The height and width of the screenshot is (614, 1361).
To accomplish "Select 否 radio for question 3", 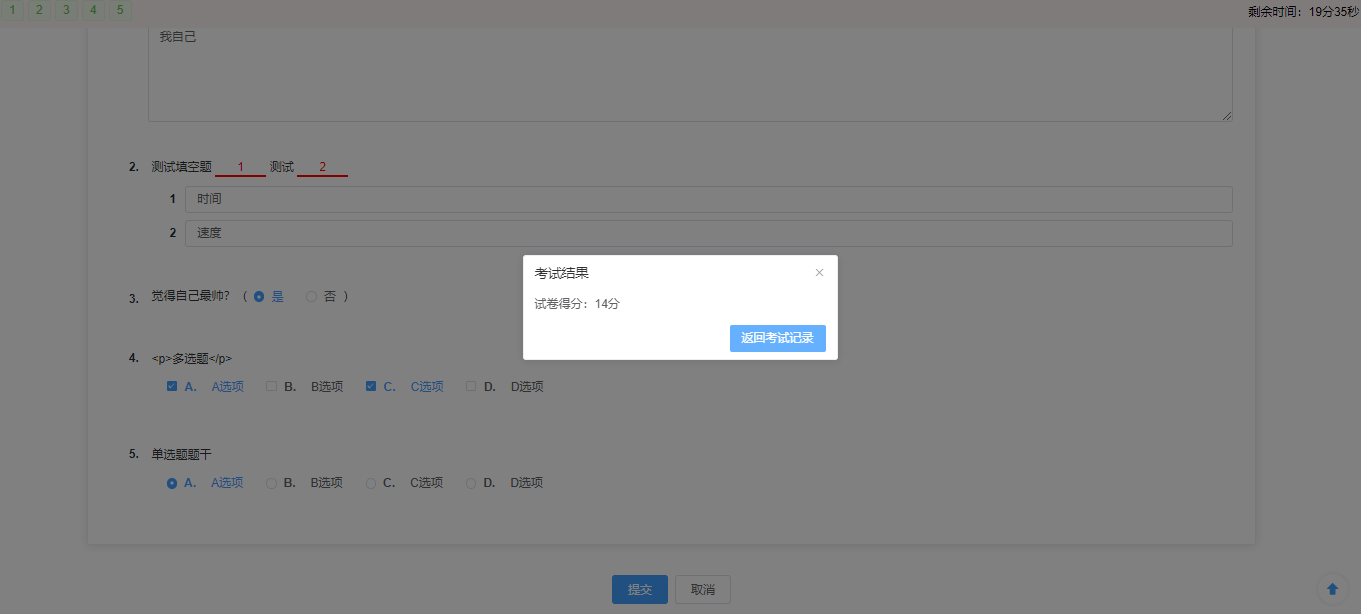I will coord(311,296).
